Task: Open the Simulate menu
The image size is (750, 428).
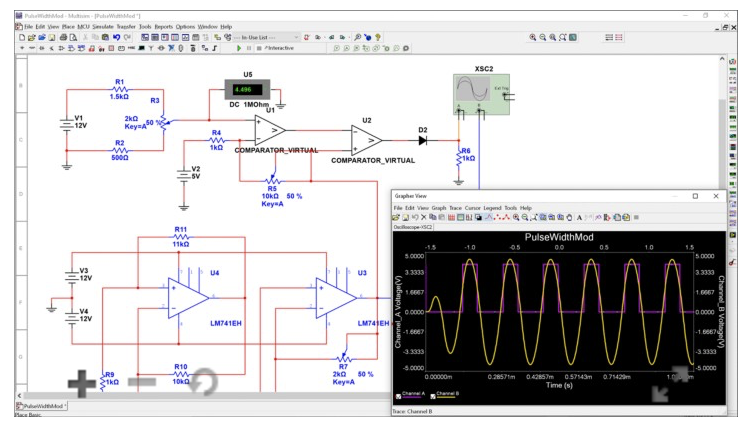Action: click(x=102, y=27)
